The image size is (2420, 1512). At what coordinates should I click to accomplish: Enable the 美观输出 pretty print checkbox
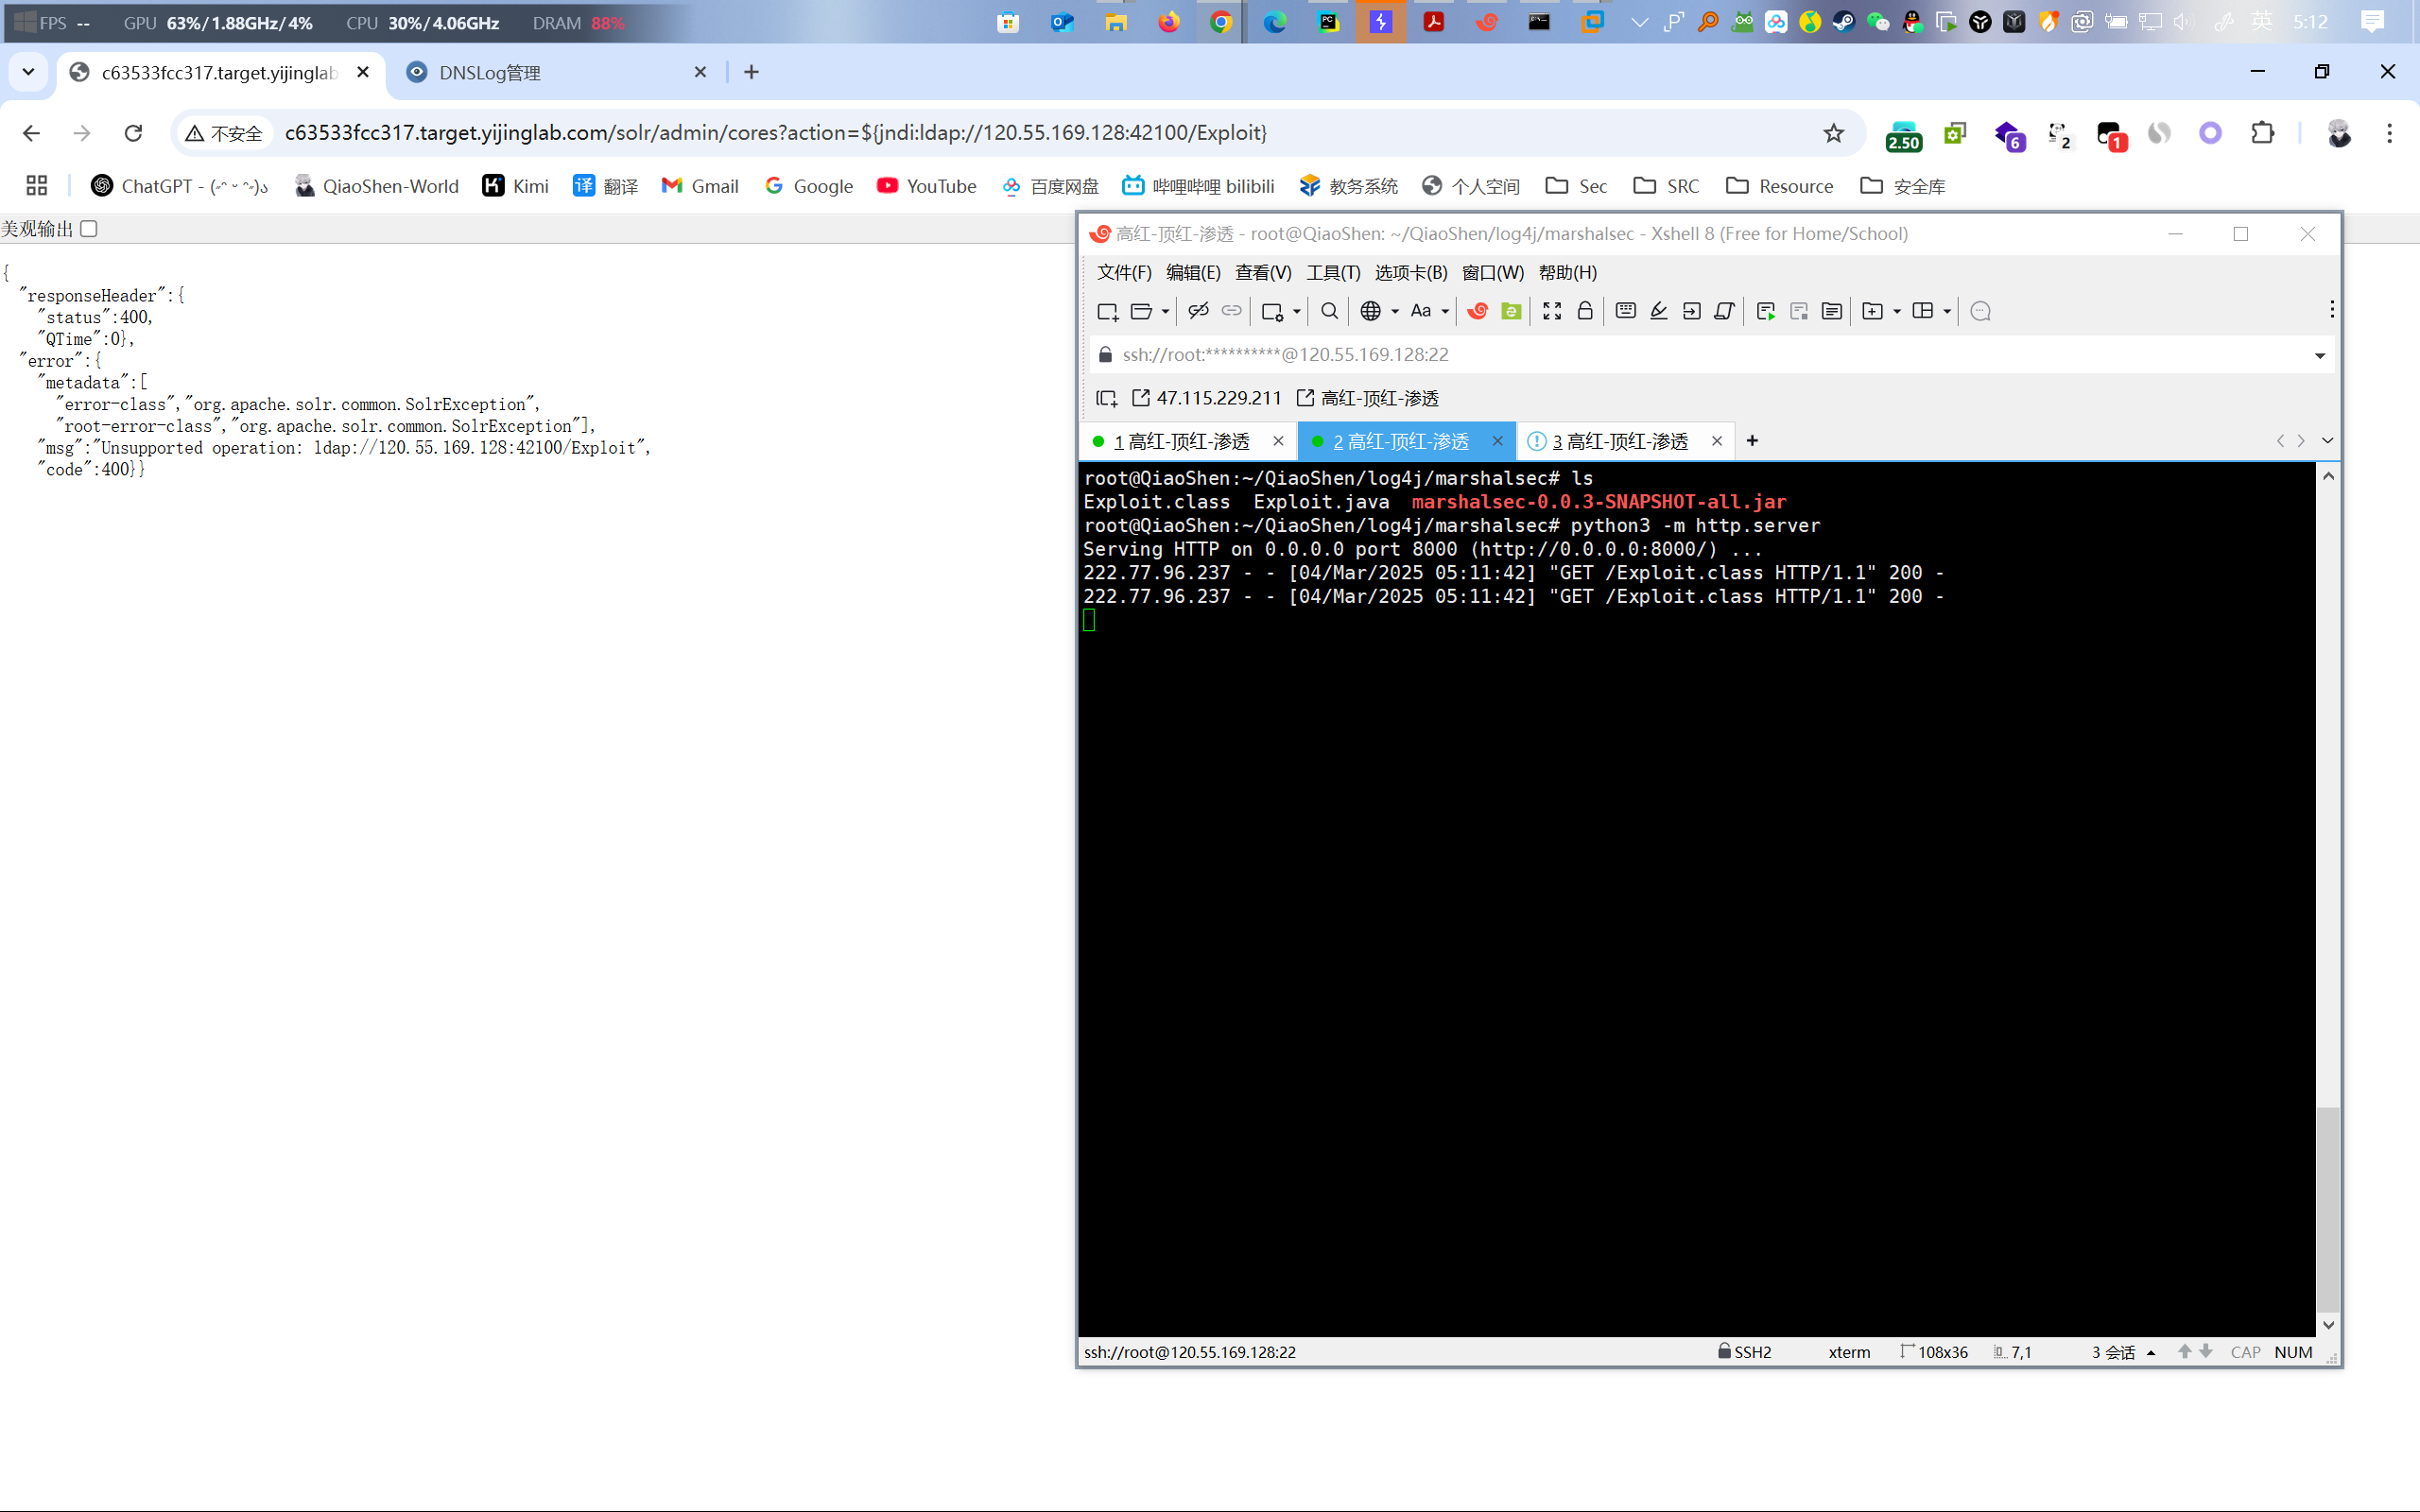(x=89, y=229)
